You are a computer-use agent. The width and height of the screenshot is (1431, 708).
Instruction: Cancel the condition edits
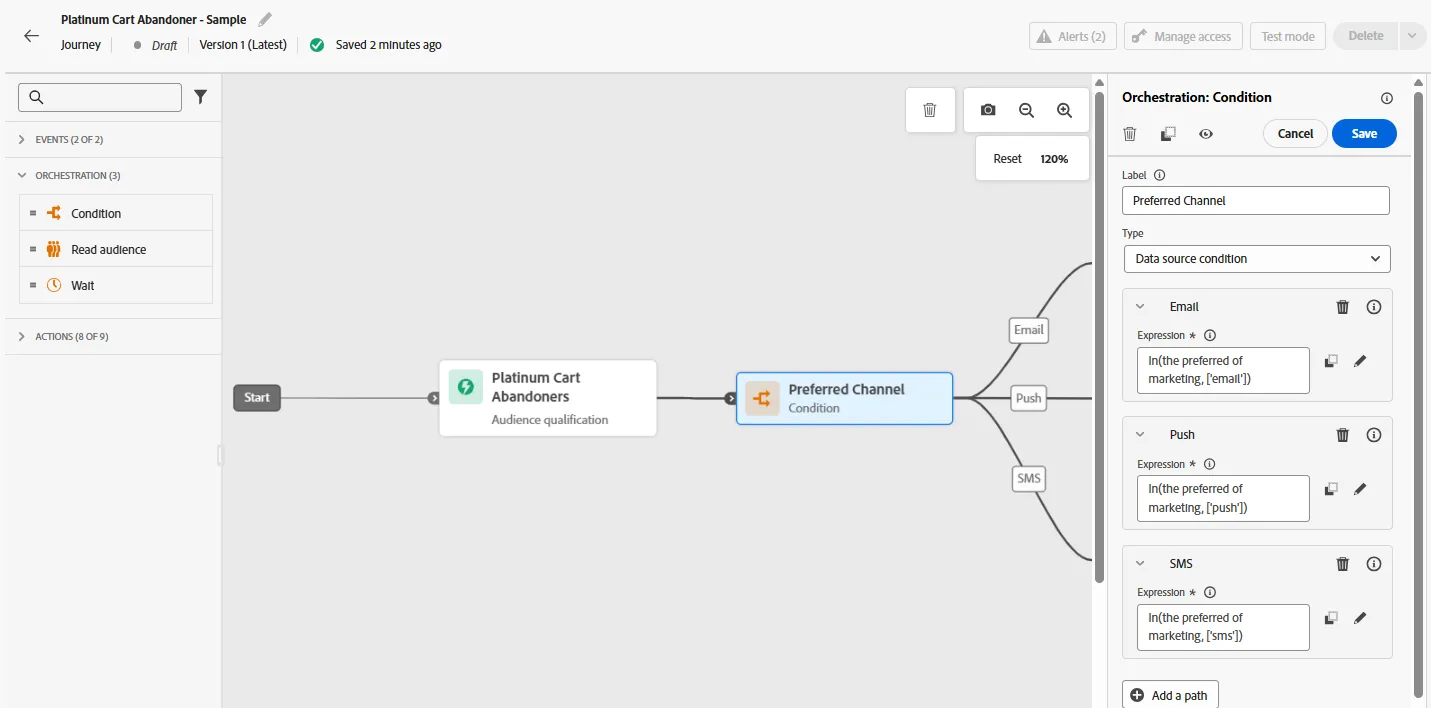[1295, 134]
